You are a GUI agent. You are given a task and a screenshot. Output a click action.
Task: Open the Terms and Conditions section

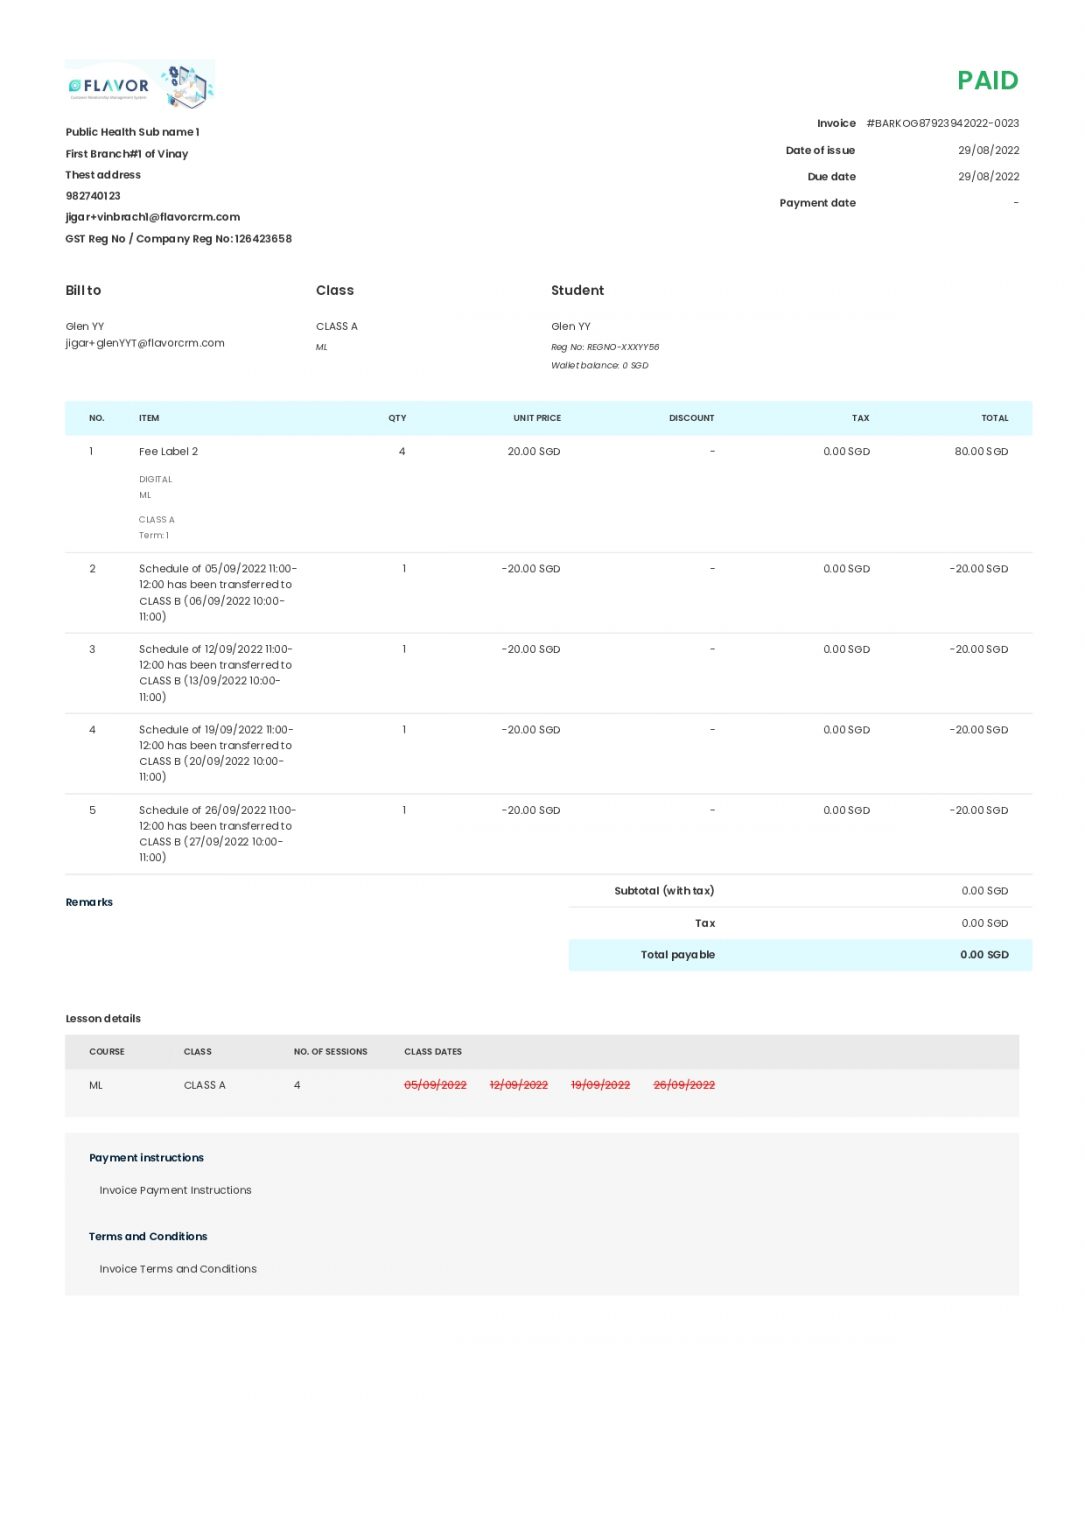pyautogui.click(x=148, y=1236)
